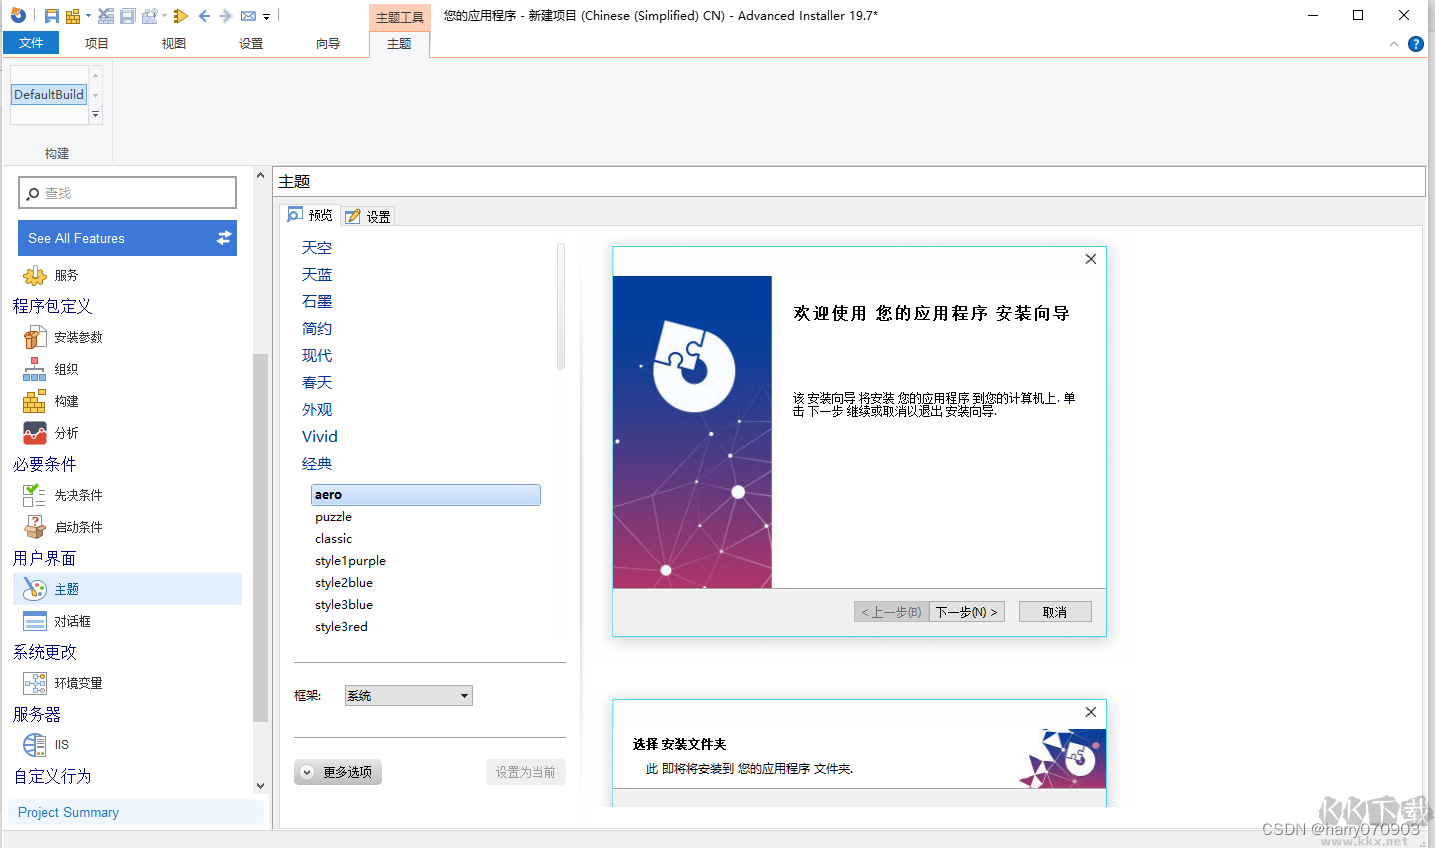Open Project Summary at bottom left
This screenshot has width=1435, height=848.
pyautogui.click(x=68, y=811)
